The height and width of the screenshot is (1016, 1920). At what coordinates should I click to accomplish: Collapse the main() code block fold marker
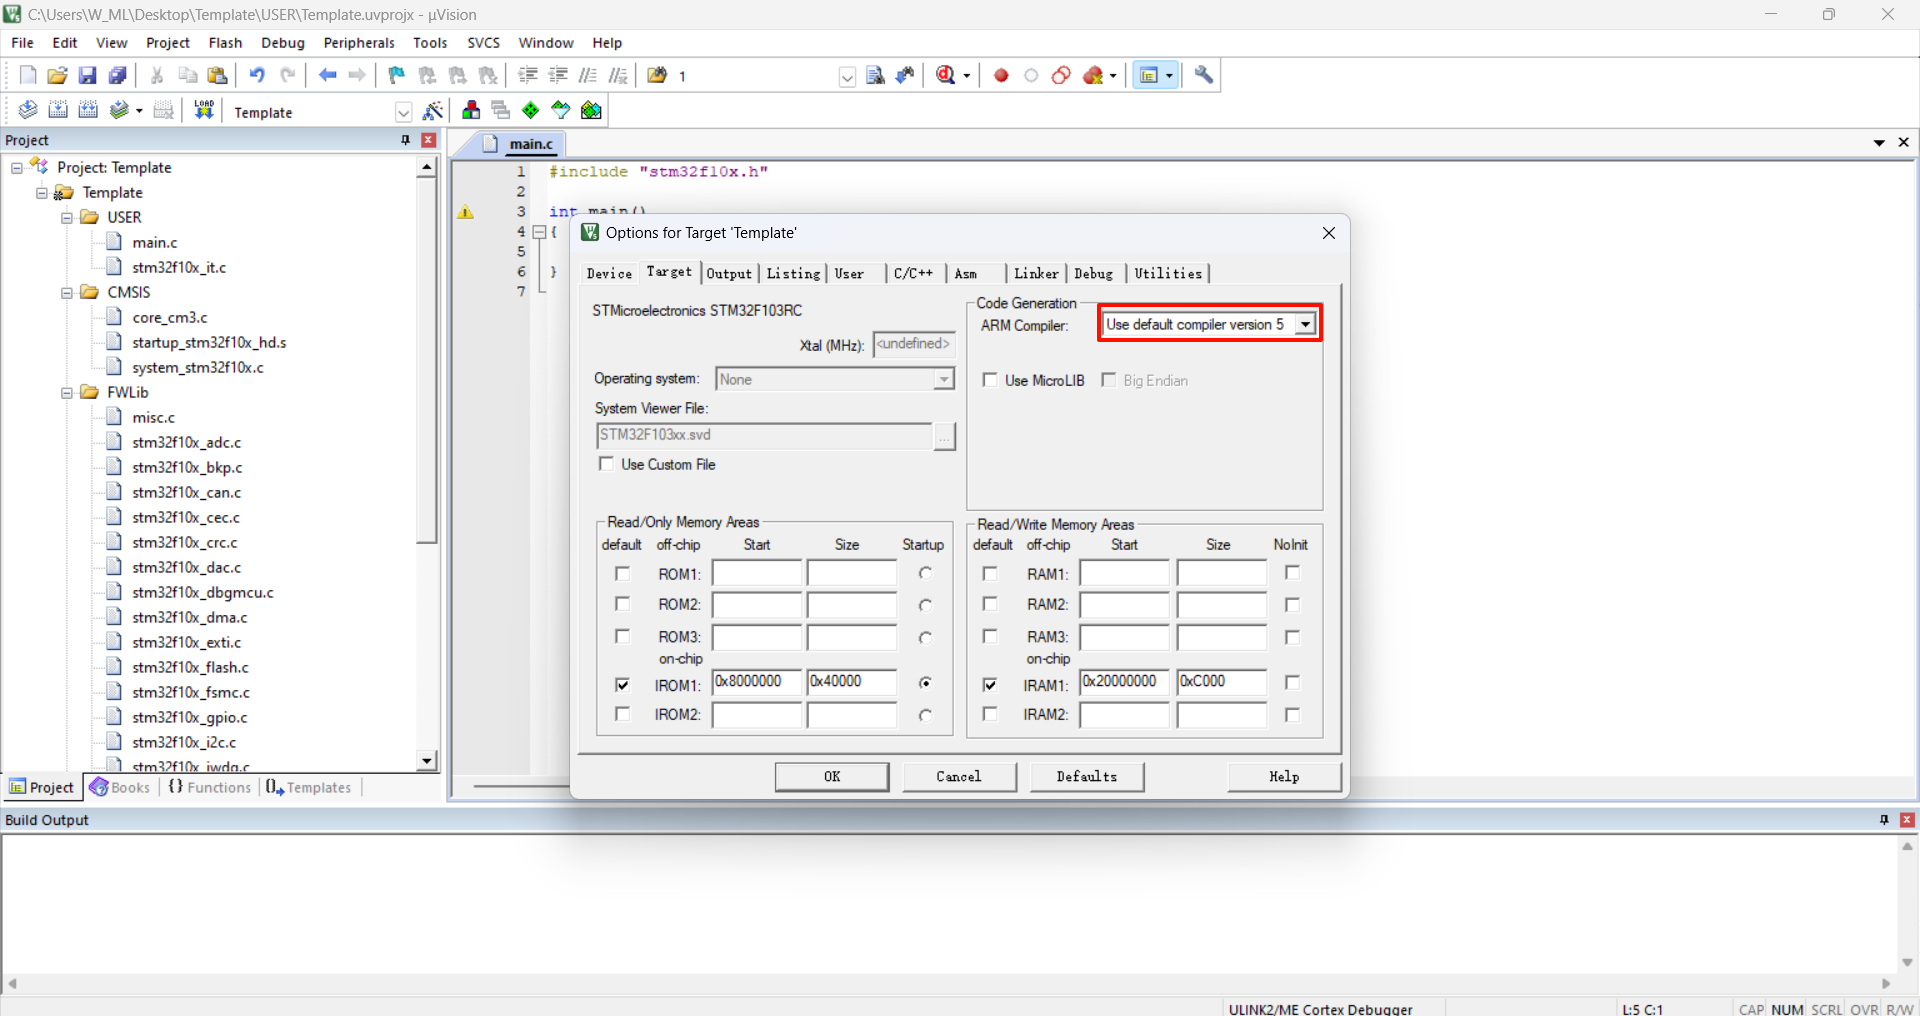point(539,231)
